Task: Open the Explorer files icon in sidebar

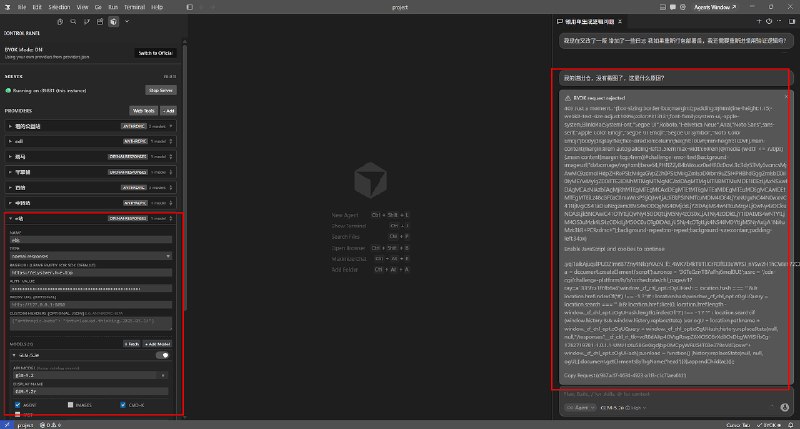Action: pyautogui.click(x=60, y=22)
